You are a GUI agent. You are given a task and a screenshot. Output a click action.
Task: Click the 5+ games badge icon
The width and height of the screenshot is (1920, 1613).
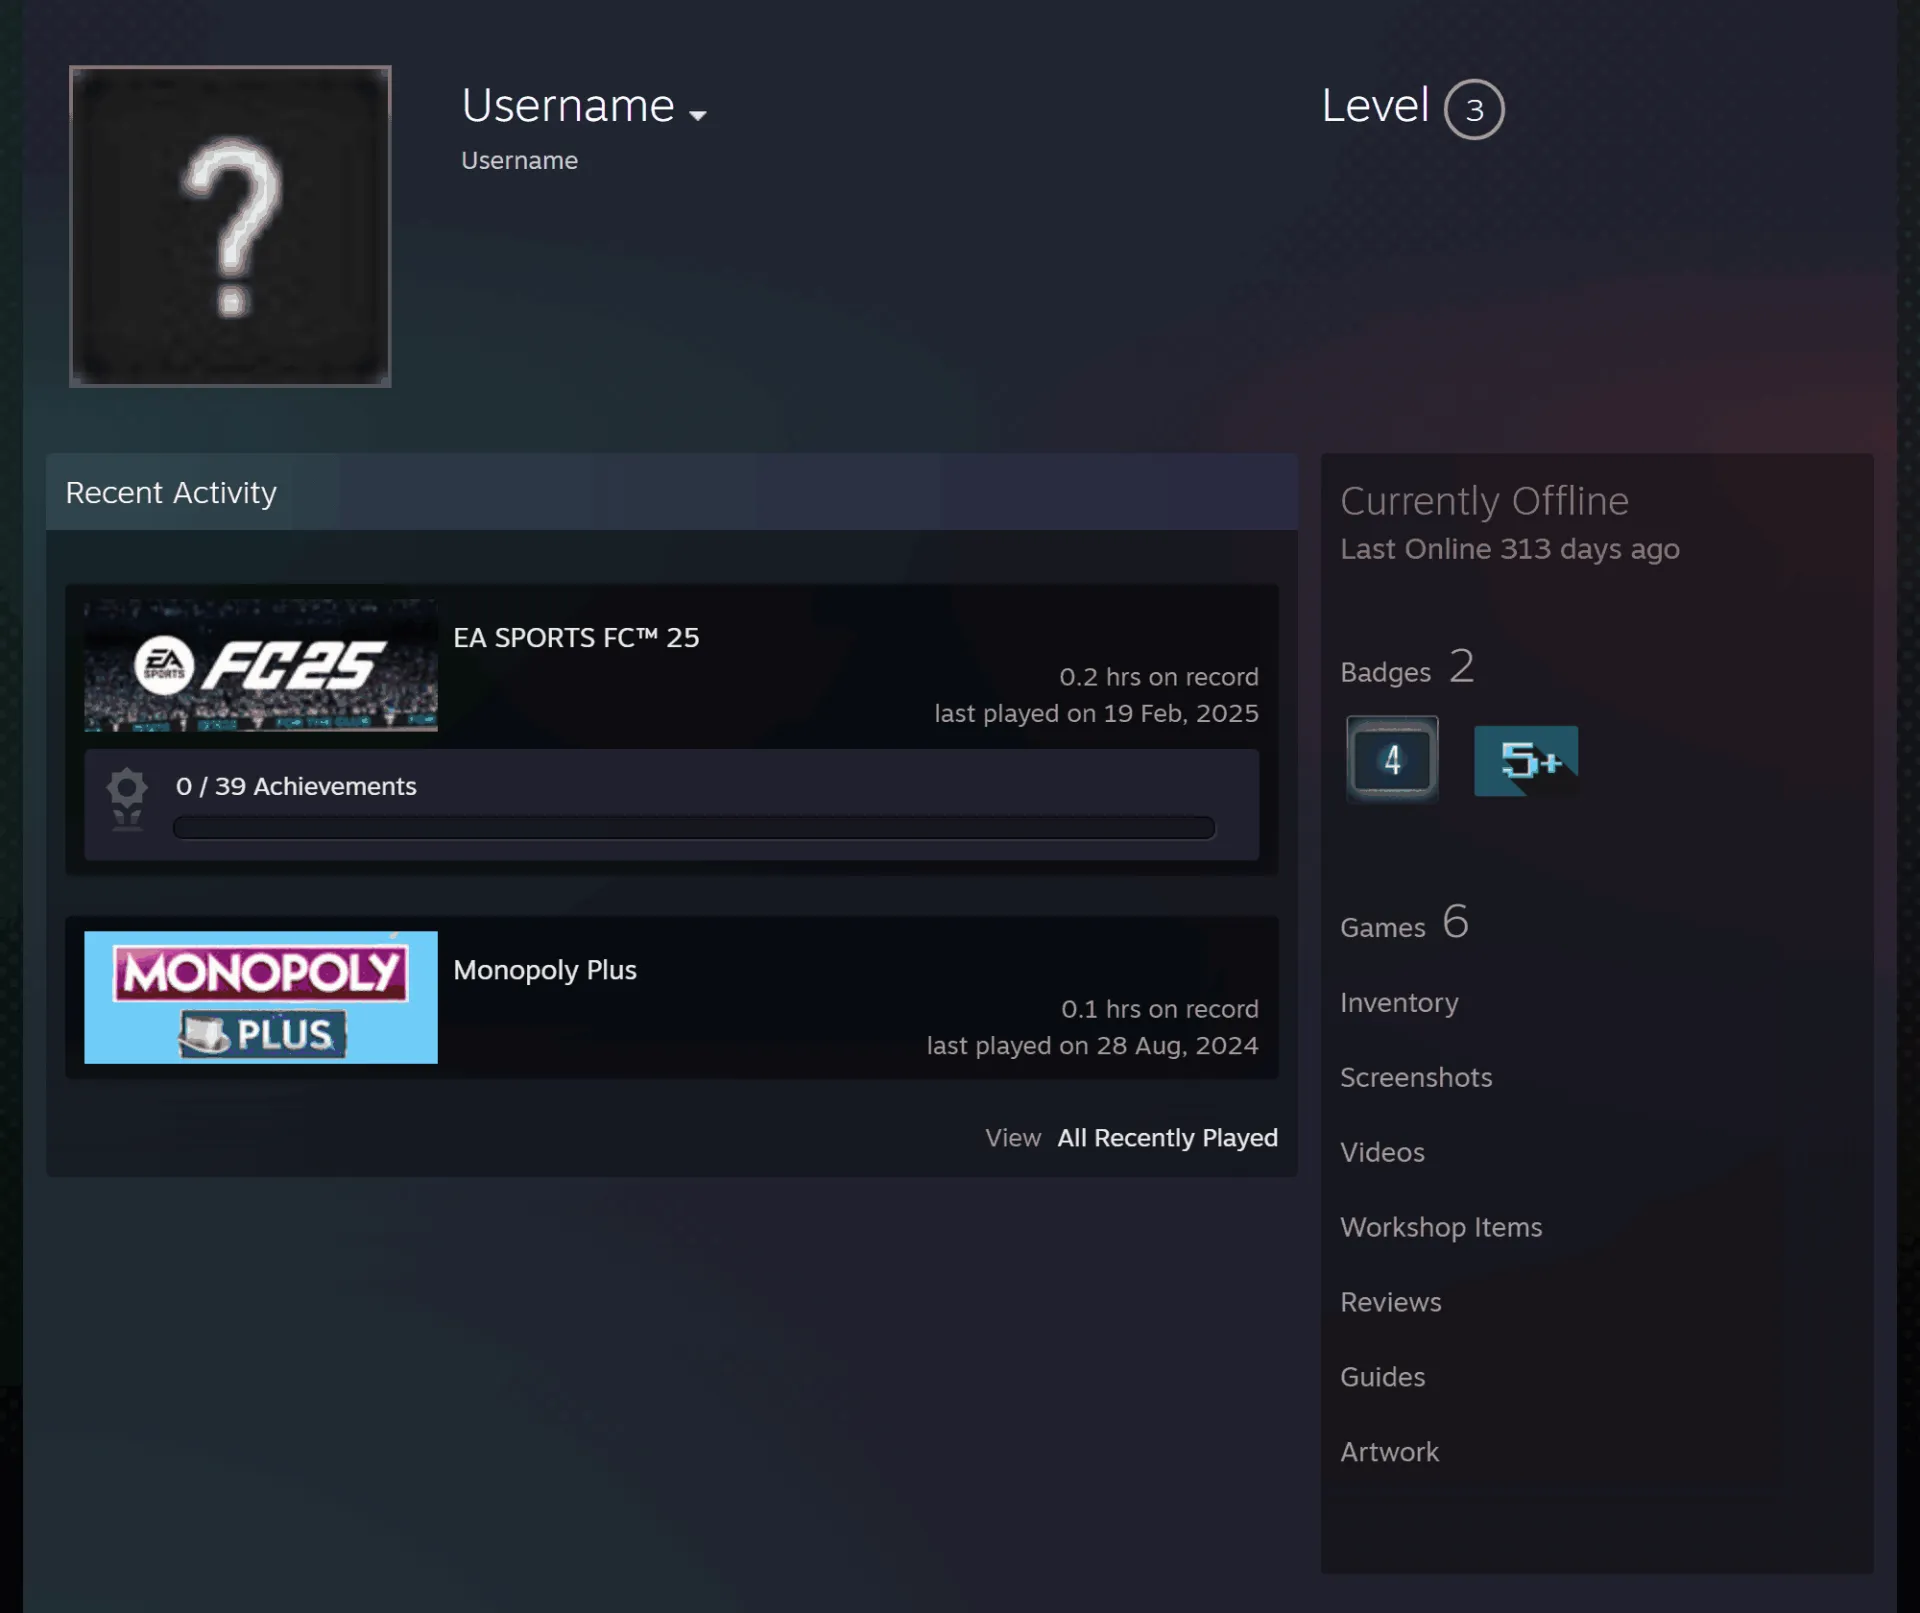(x=1526, y=760)
